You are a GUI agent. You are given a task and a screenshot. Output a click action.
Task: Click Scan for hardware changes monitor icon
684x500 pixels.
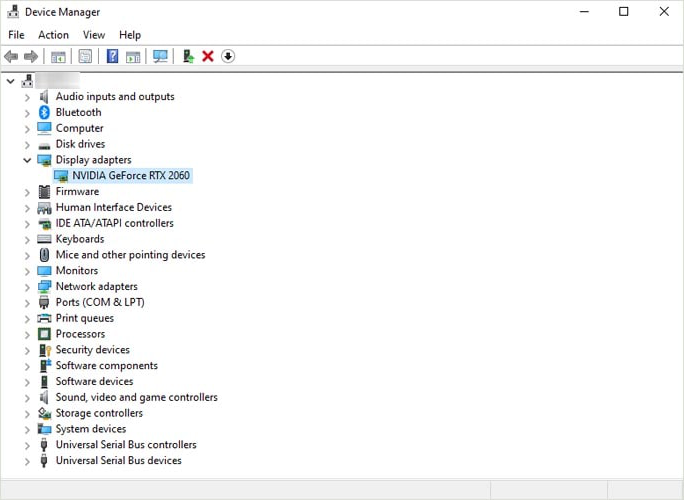(160, 56)
